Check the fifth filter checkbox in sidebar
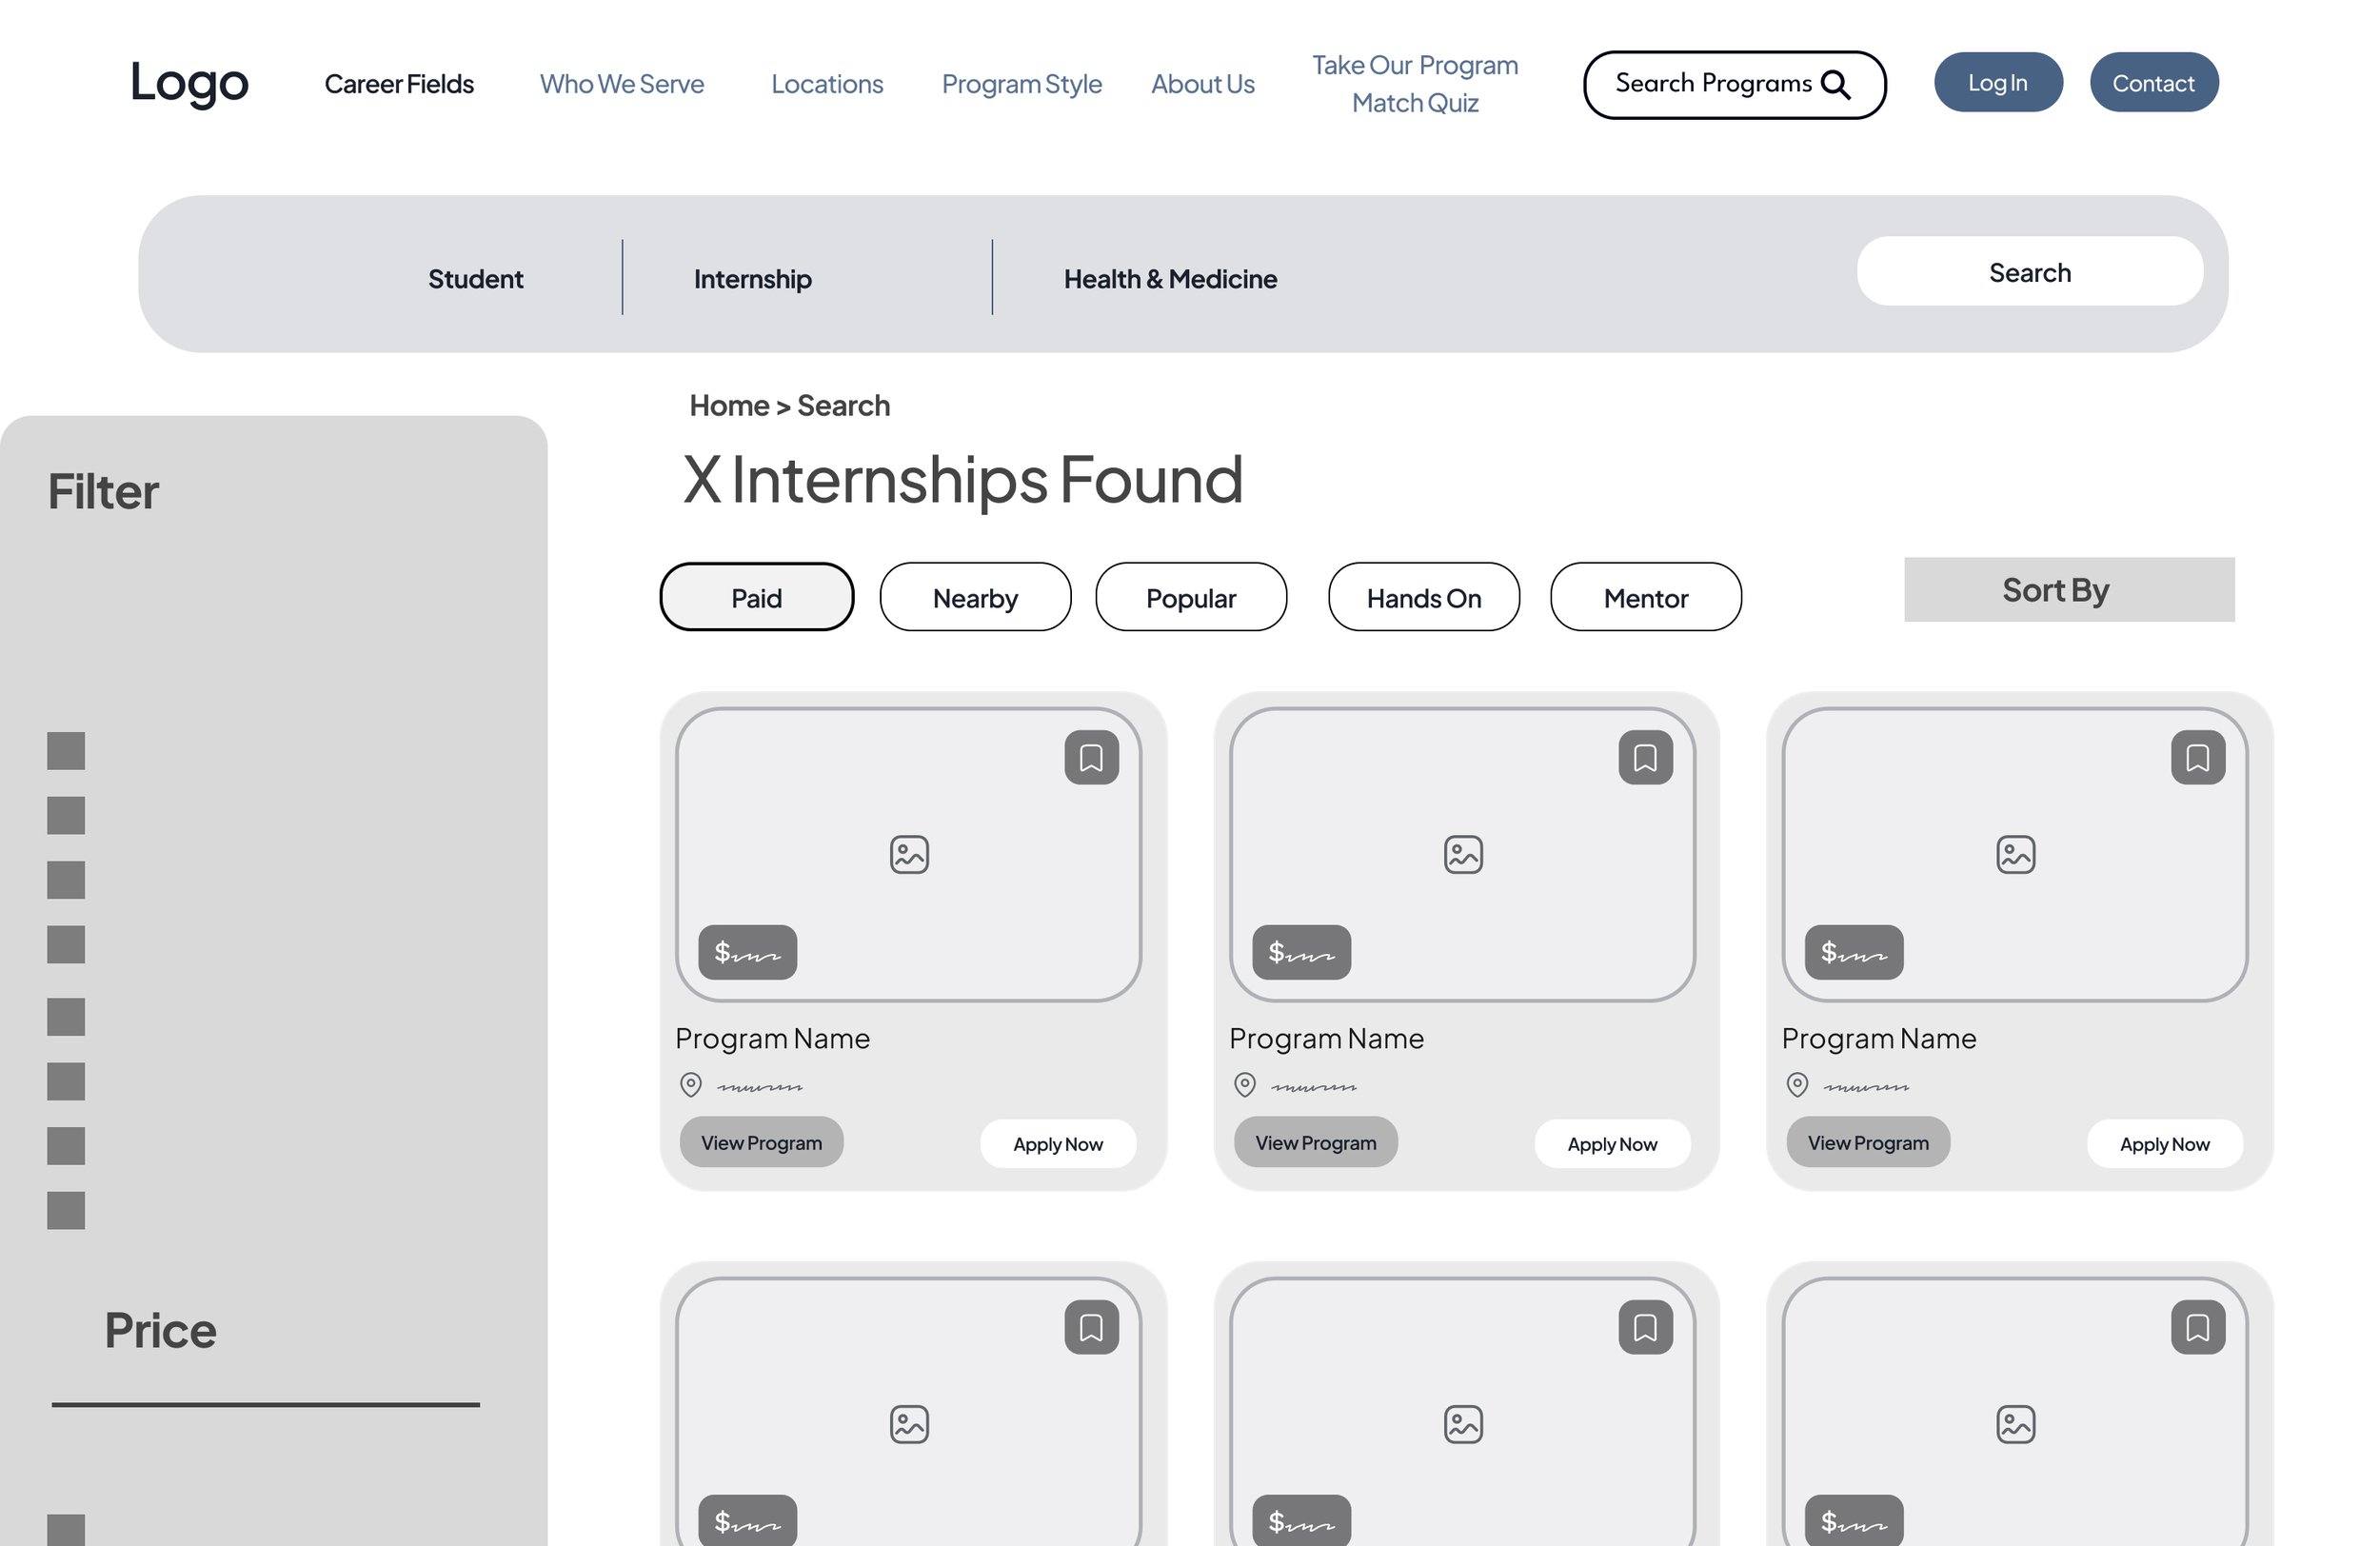Image resolution: width=2380 pixels, height=1546 pixels. (x=66, y=1017)
